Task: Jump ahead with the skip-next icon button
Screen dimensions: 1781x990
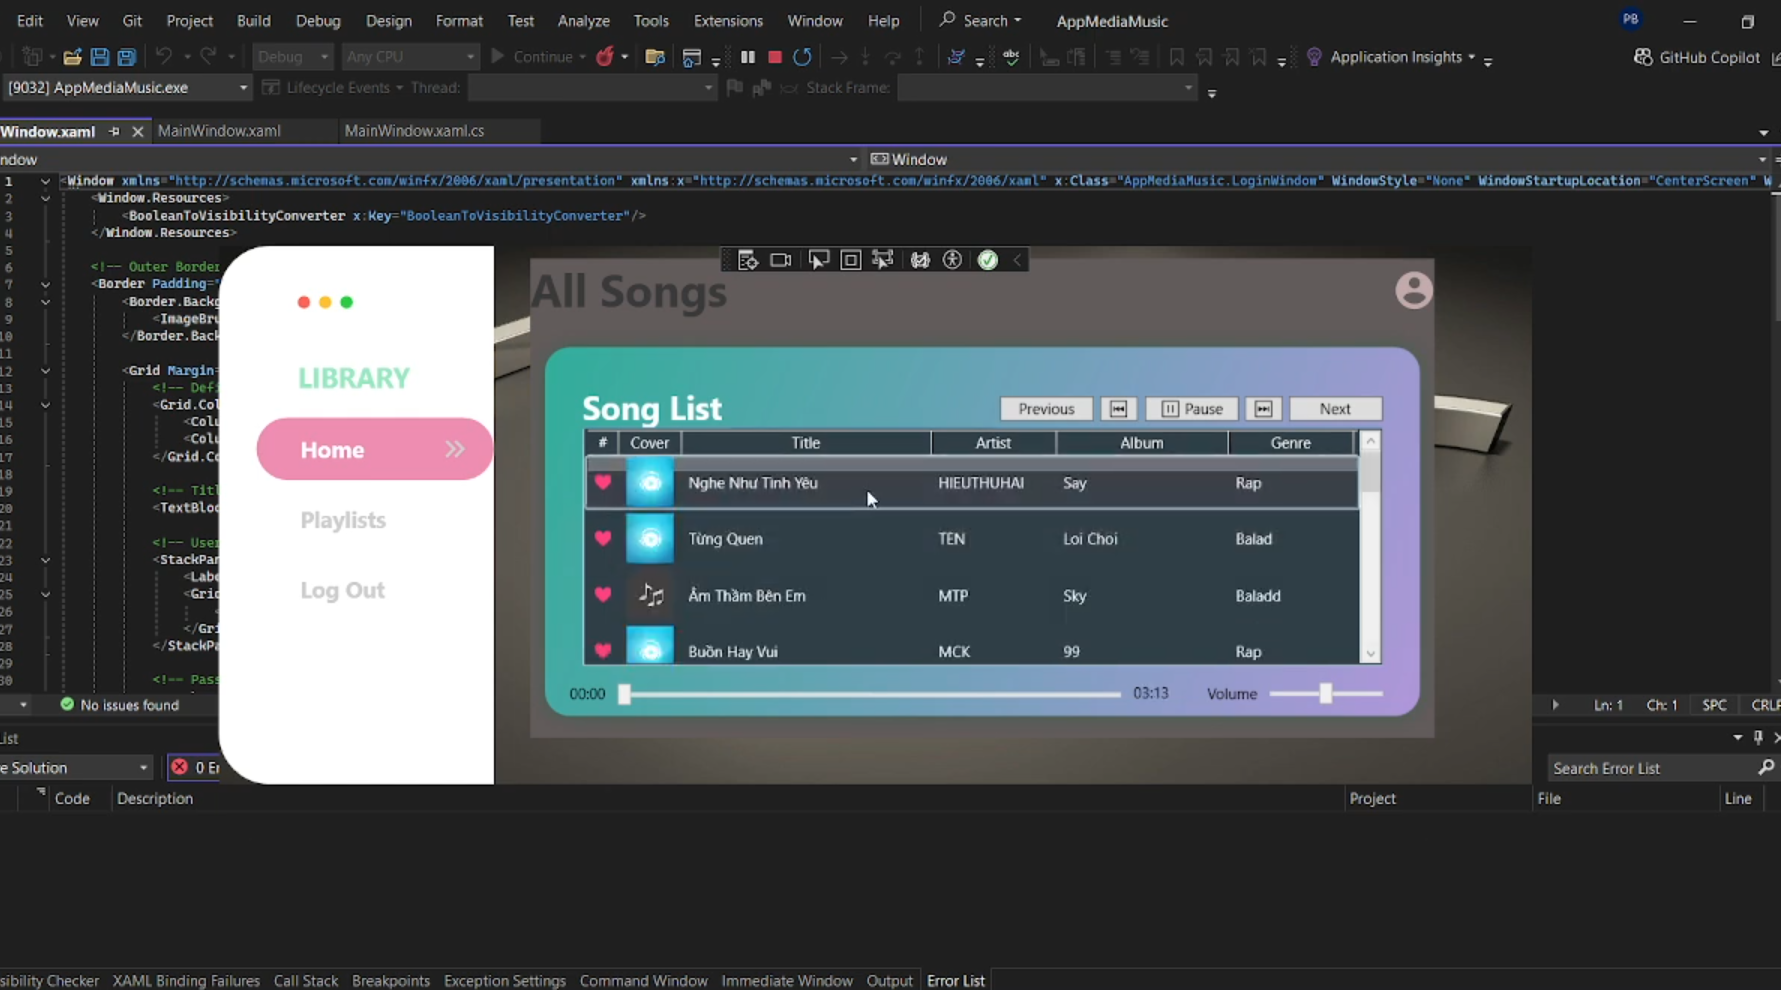Action: coord(1263,409)
